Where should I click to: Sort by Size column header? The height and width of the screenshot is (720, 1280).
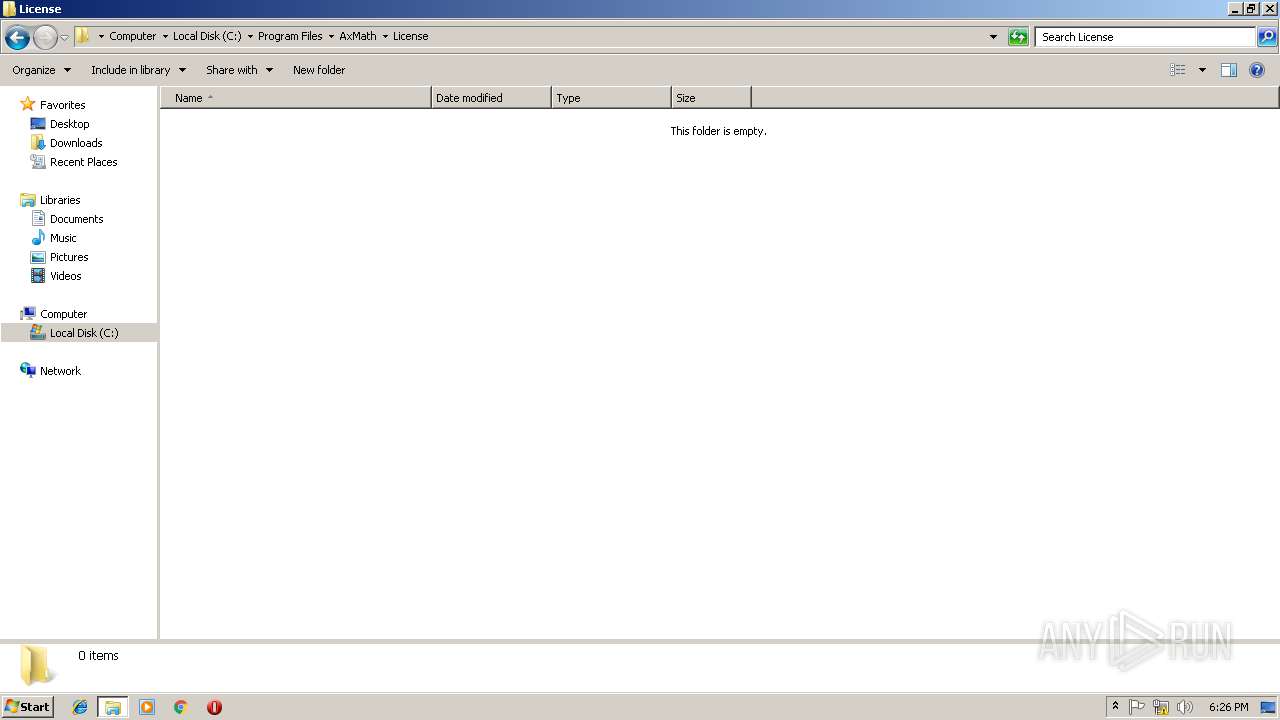coord(711,98)
